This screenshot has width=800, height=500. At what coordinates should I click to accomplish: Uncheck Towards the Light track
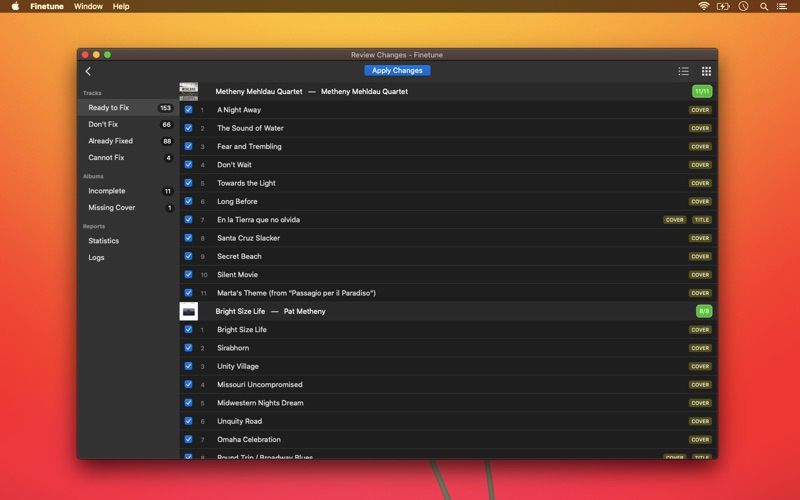point(188,183)
